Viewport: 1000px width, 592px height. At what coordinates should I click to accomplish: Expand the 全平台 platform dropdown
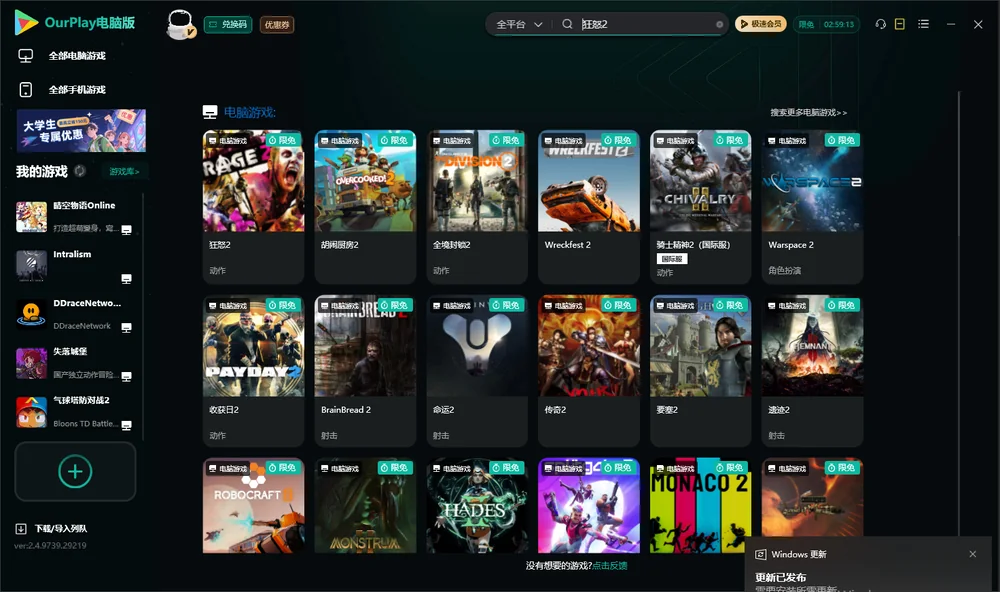click(x=519, y=24)
